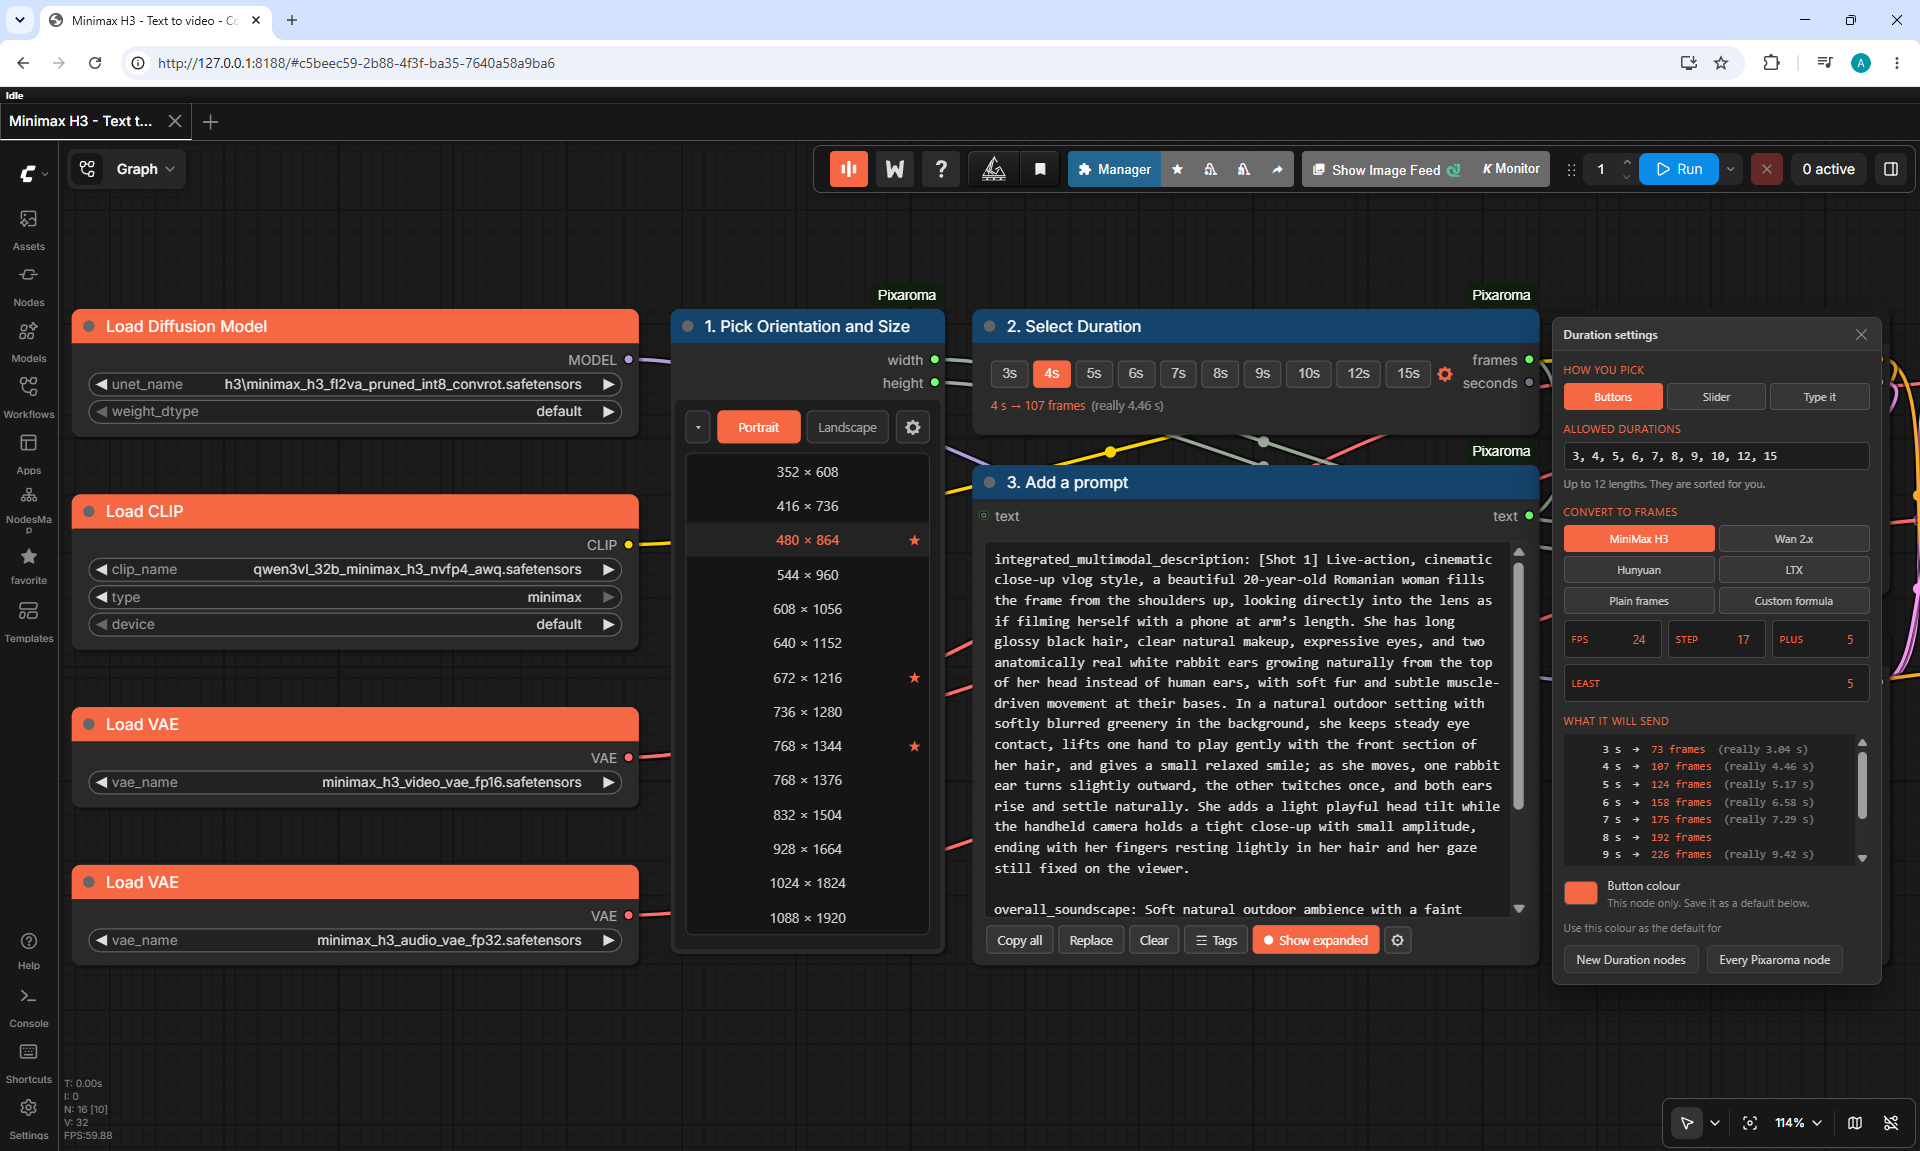Choose Type it as the pick method
1920x1151 pixels.
1820,397
